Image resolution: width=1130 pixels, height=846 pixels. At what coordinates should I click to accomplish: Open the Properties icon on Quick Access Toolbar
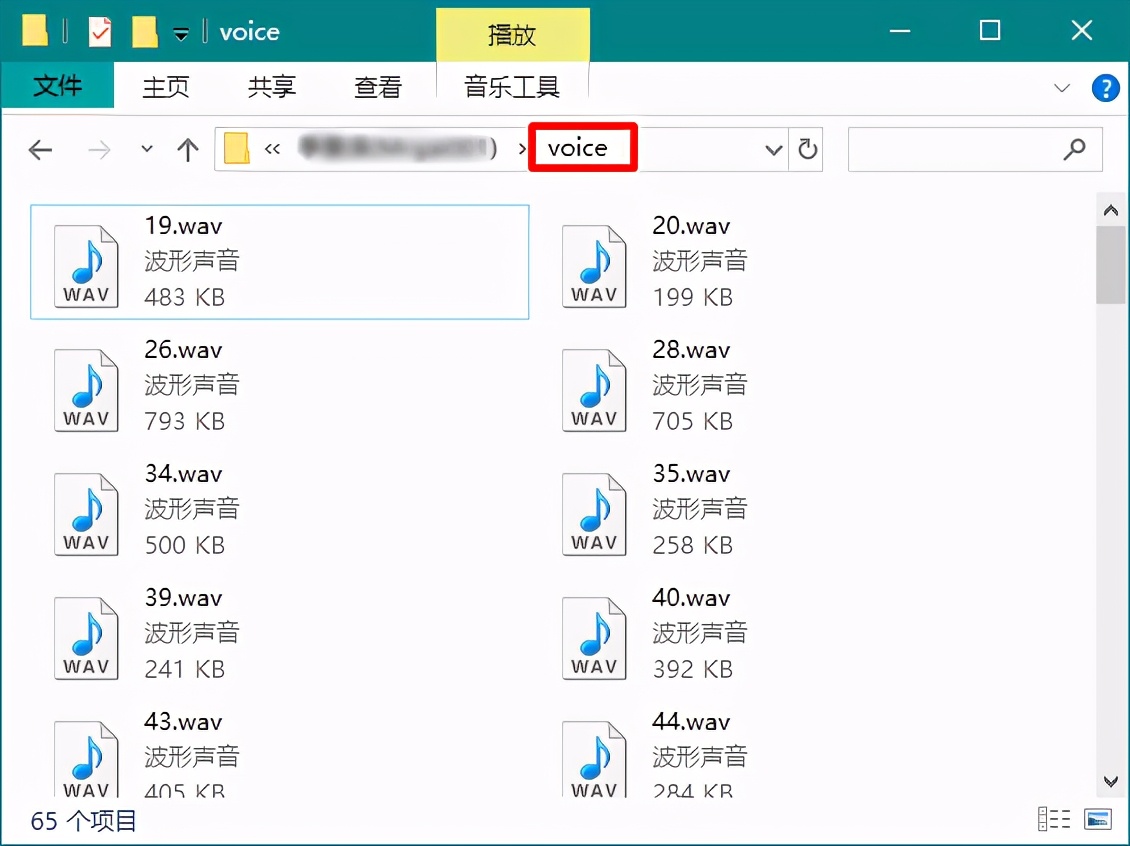pos(100,31)
